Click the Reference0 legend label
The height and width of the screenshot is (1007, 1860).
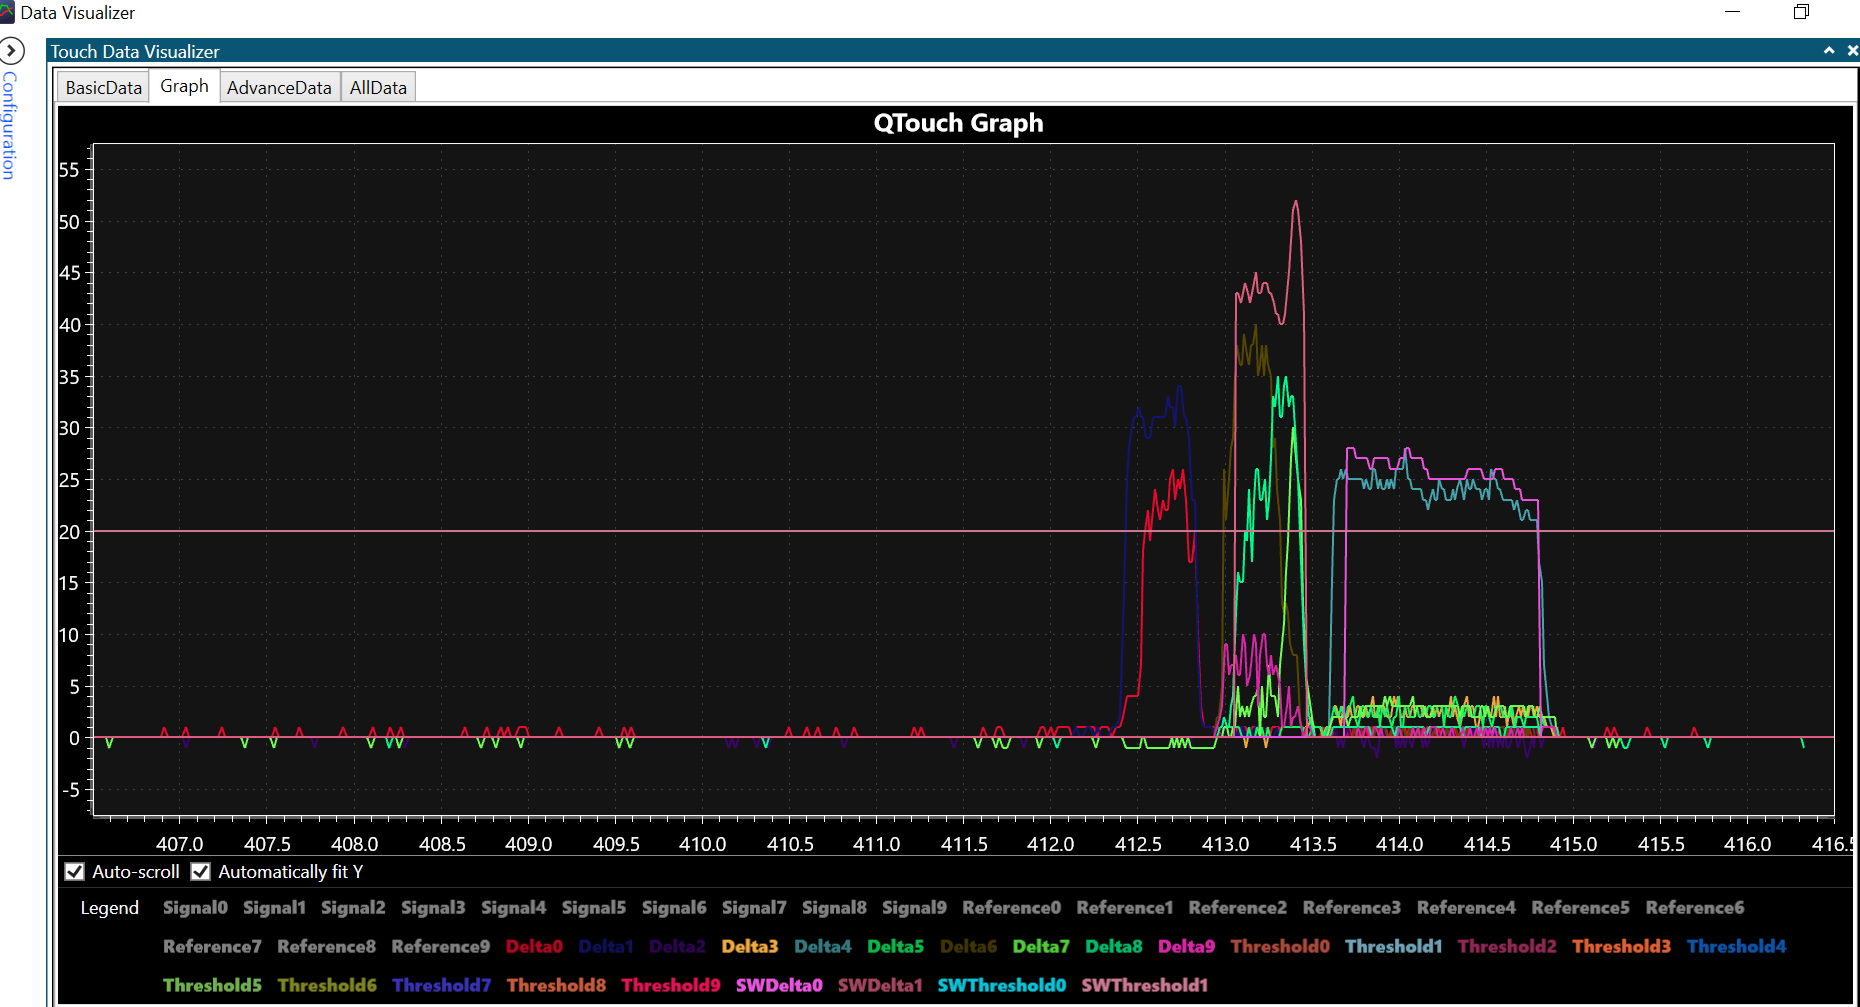[1011, 908]
